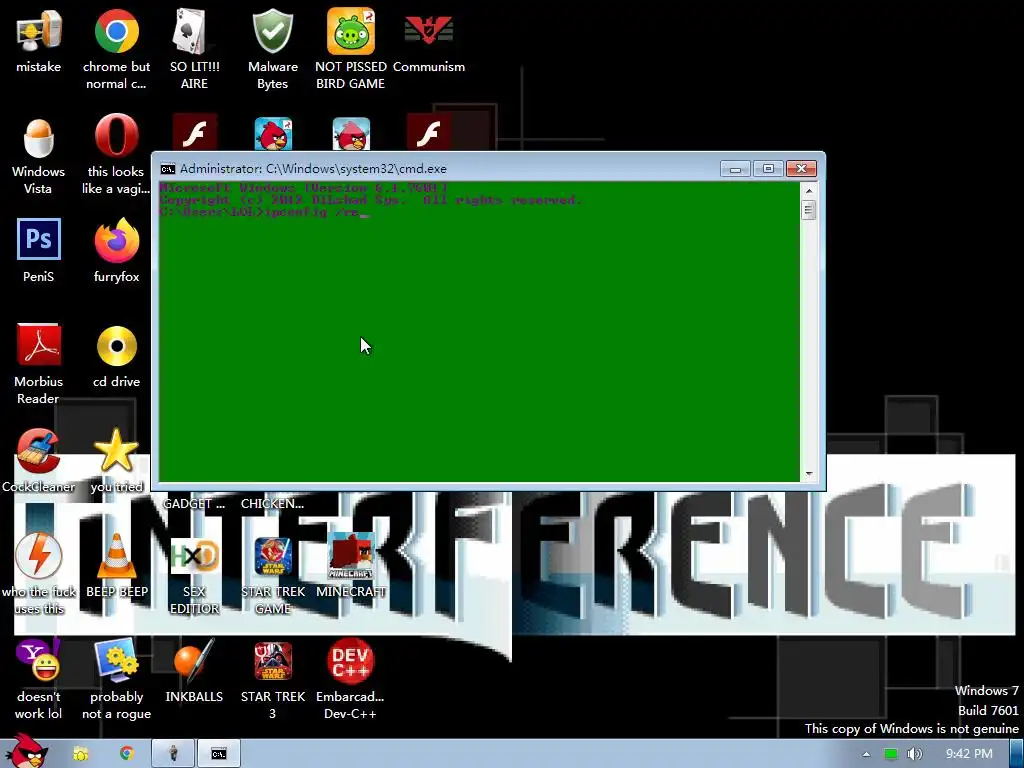Open the 'mistake' computer desktop icon
1024x768 pixels.
38,31
